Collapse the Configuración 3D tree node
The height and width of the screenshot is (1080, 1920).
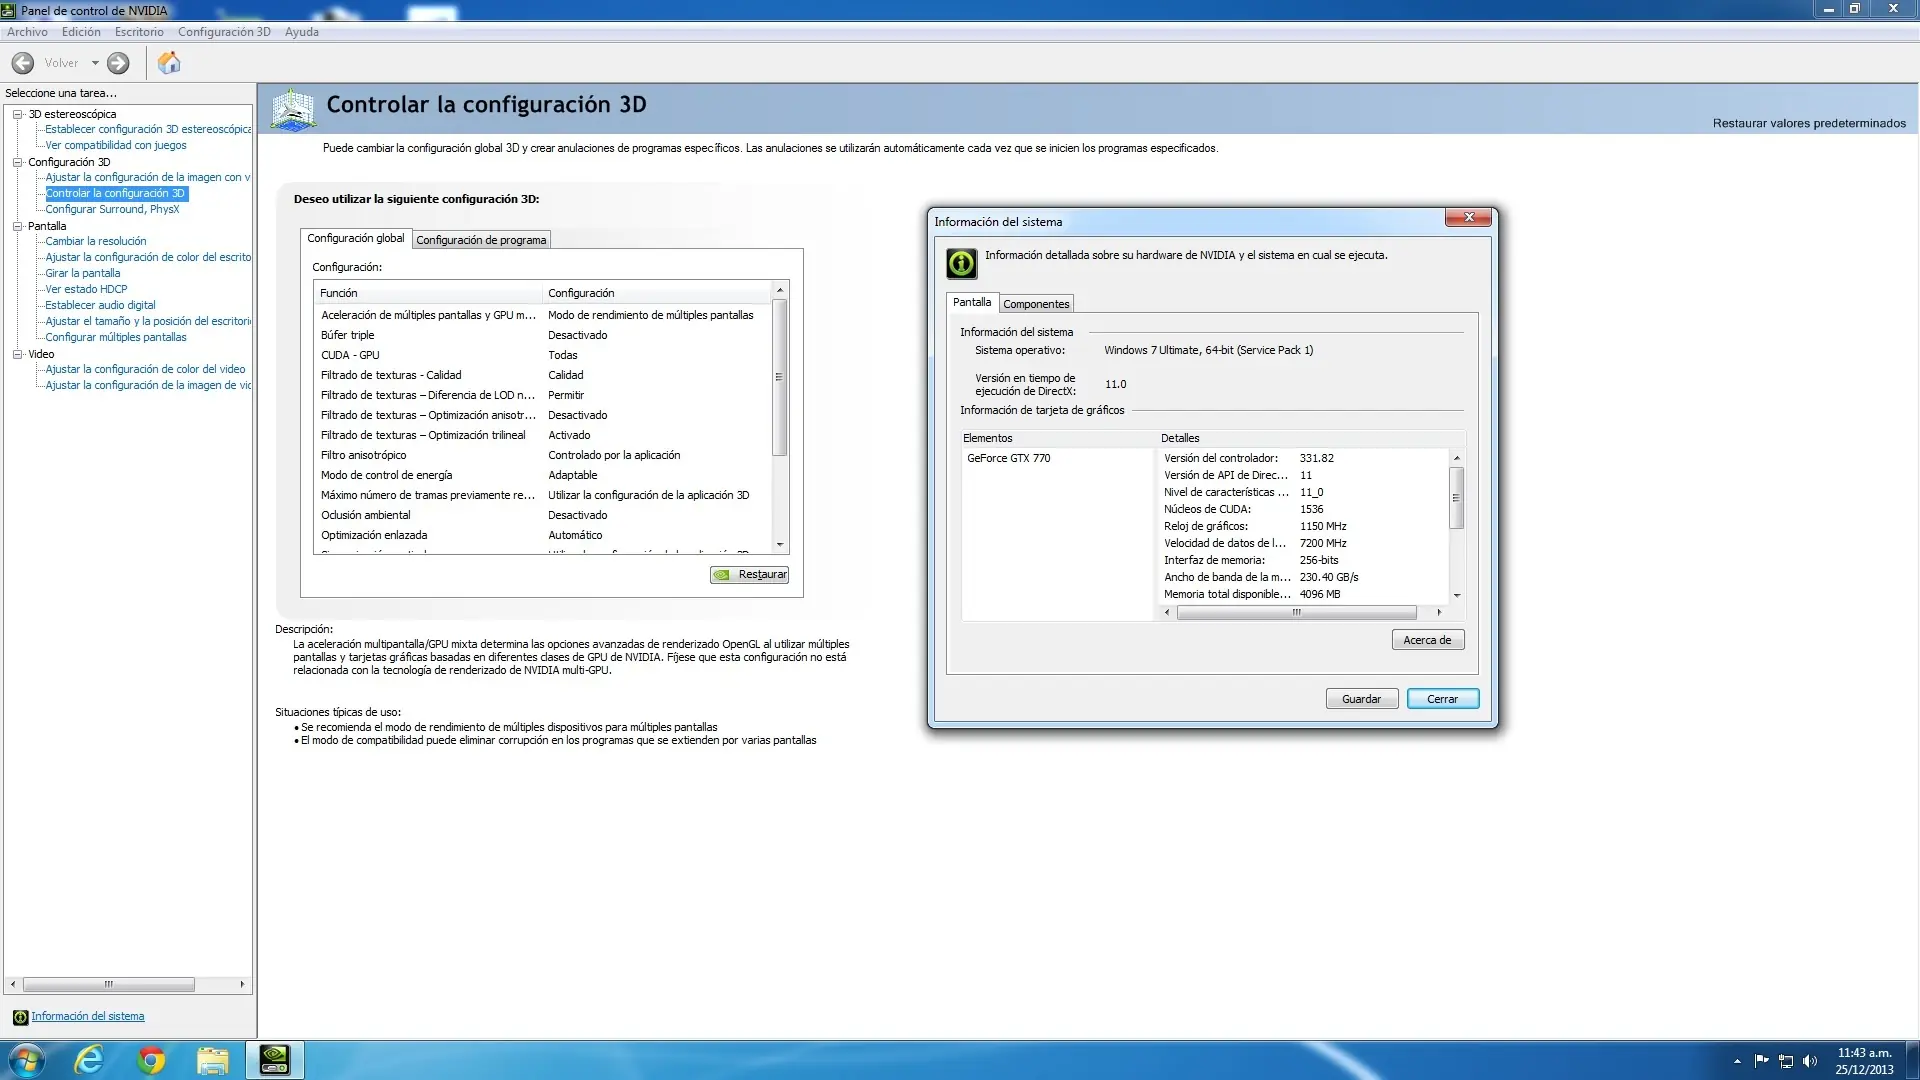pos(18,162)
